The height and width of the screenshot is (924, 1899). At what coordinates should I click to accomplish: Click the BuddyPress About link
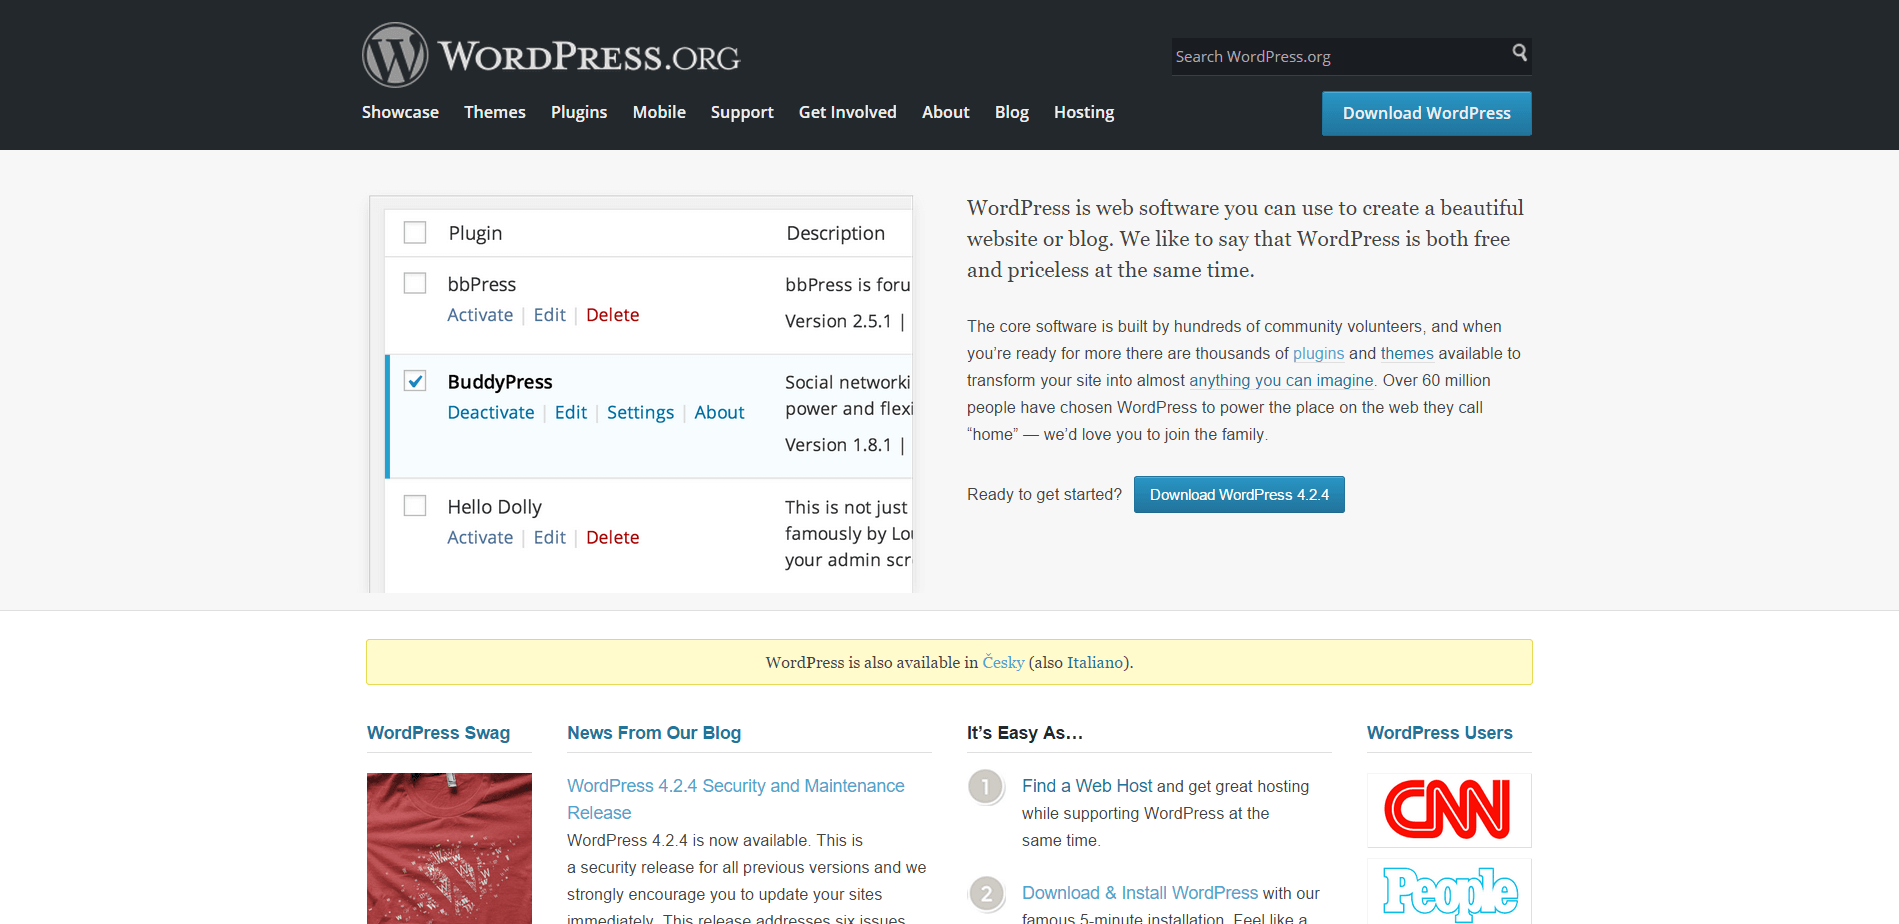[x=720, y=412]
